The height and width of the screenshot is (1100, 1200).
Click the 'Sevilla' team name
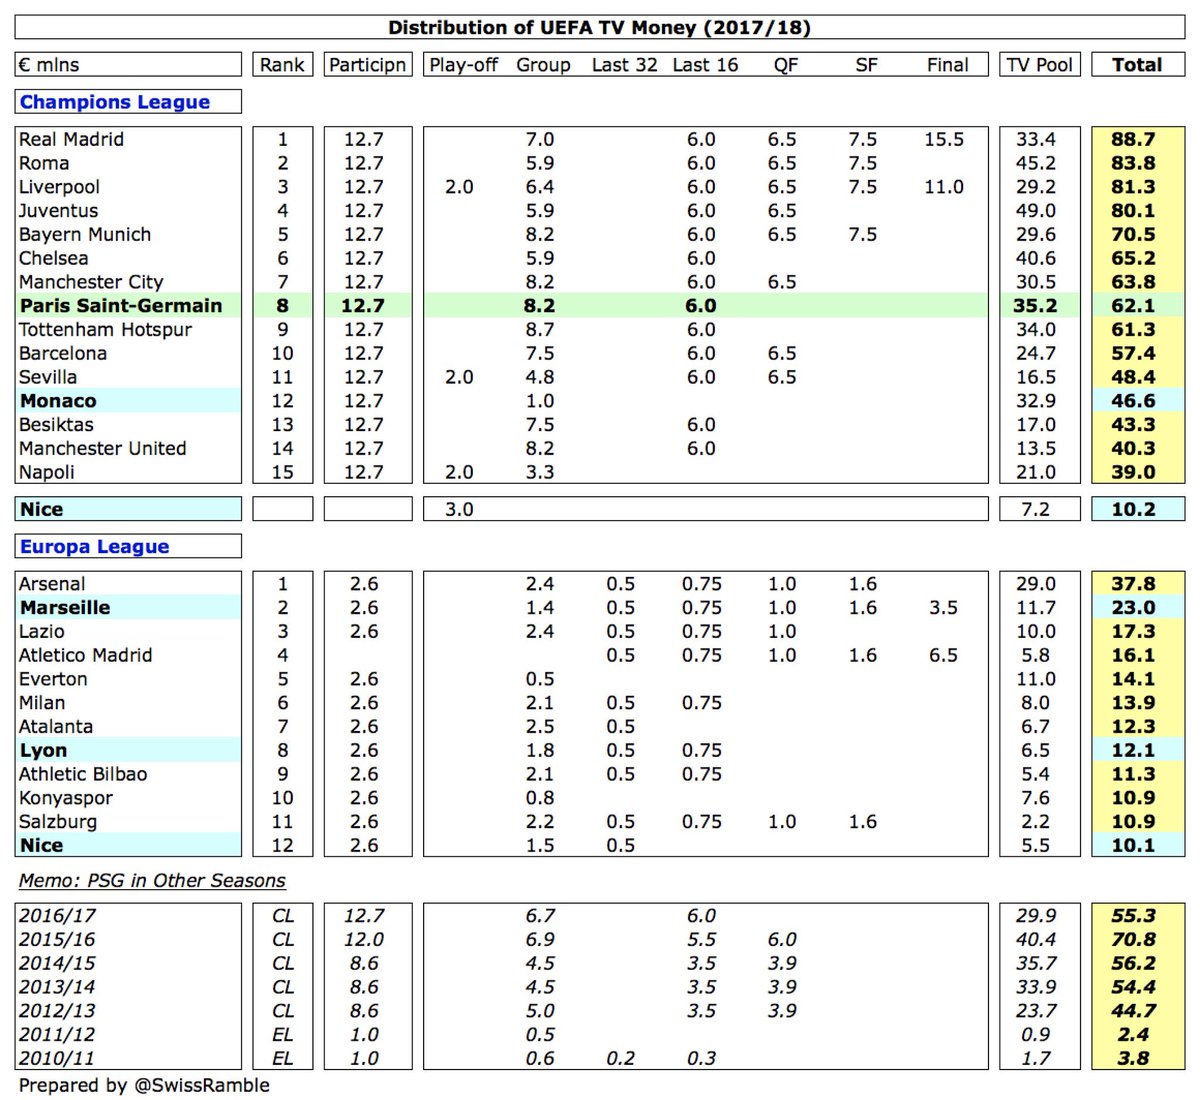48,377
